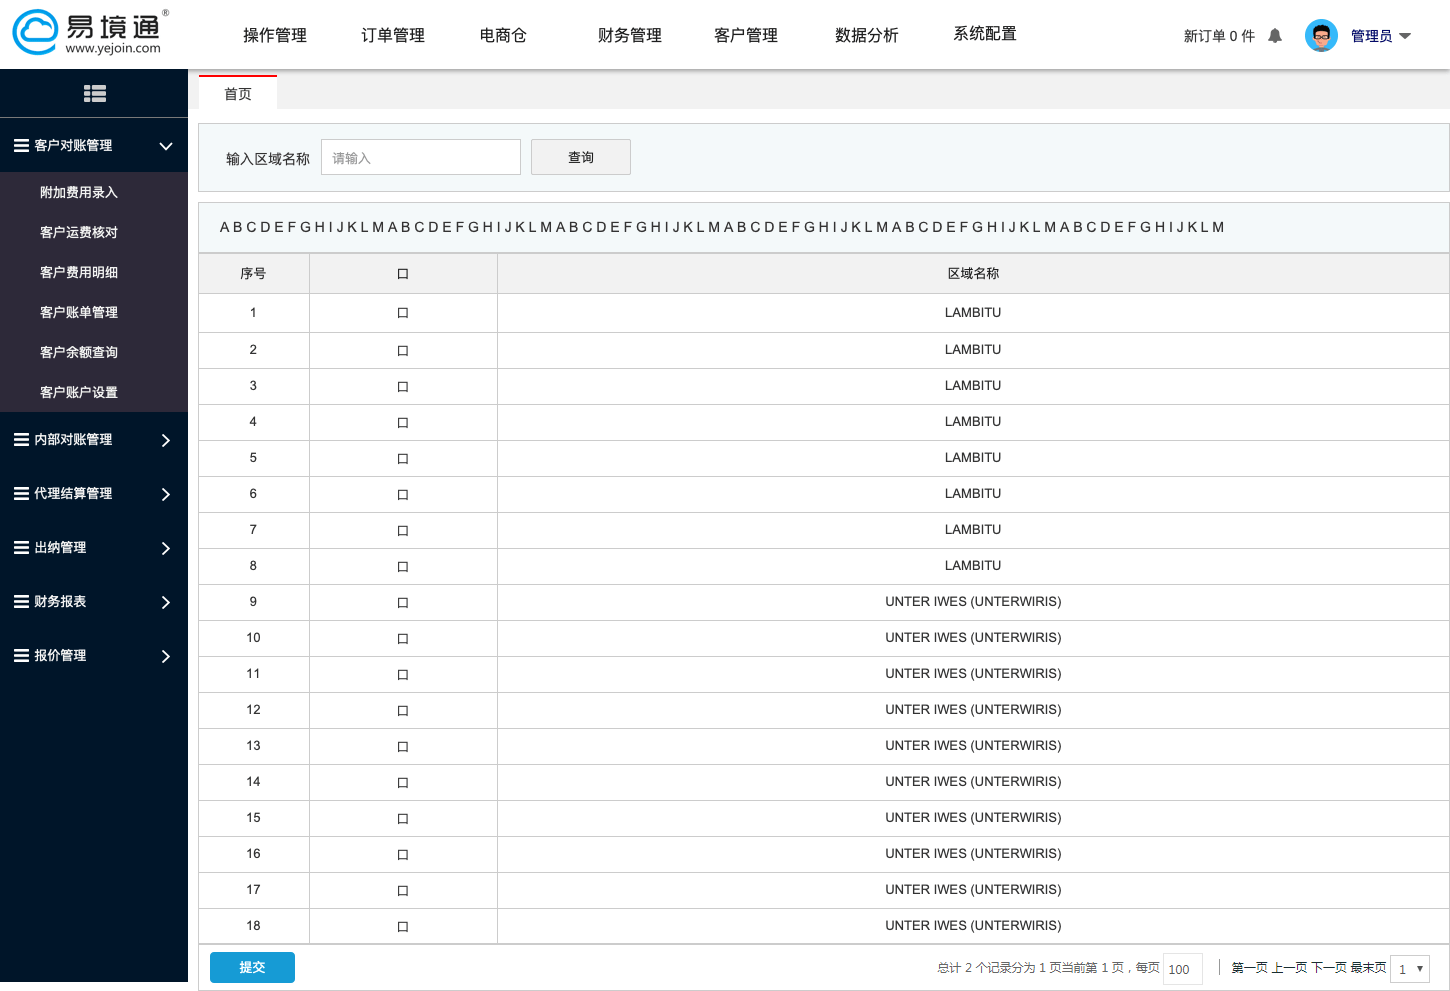Check the box in row 5
1450x991 pixels.
pos(403,459)
